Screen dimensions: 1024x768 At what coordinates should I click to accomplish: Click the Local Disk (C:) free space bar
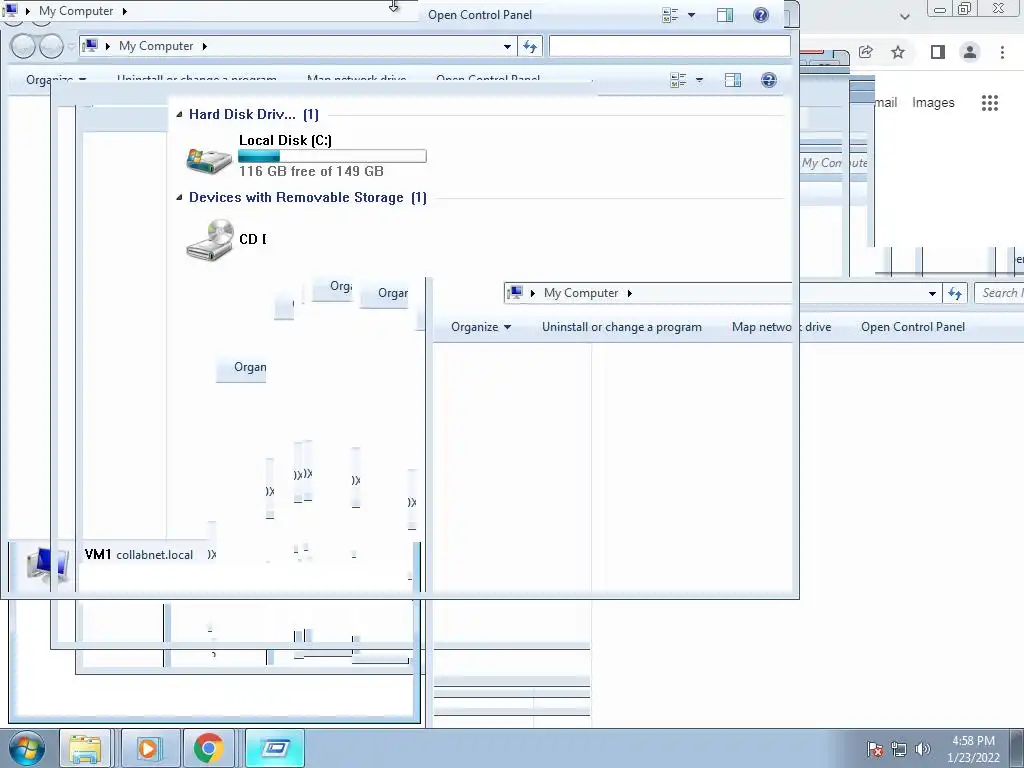pos(332,156)
